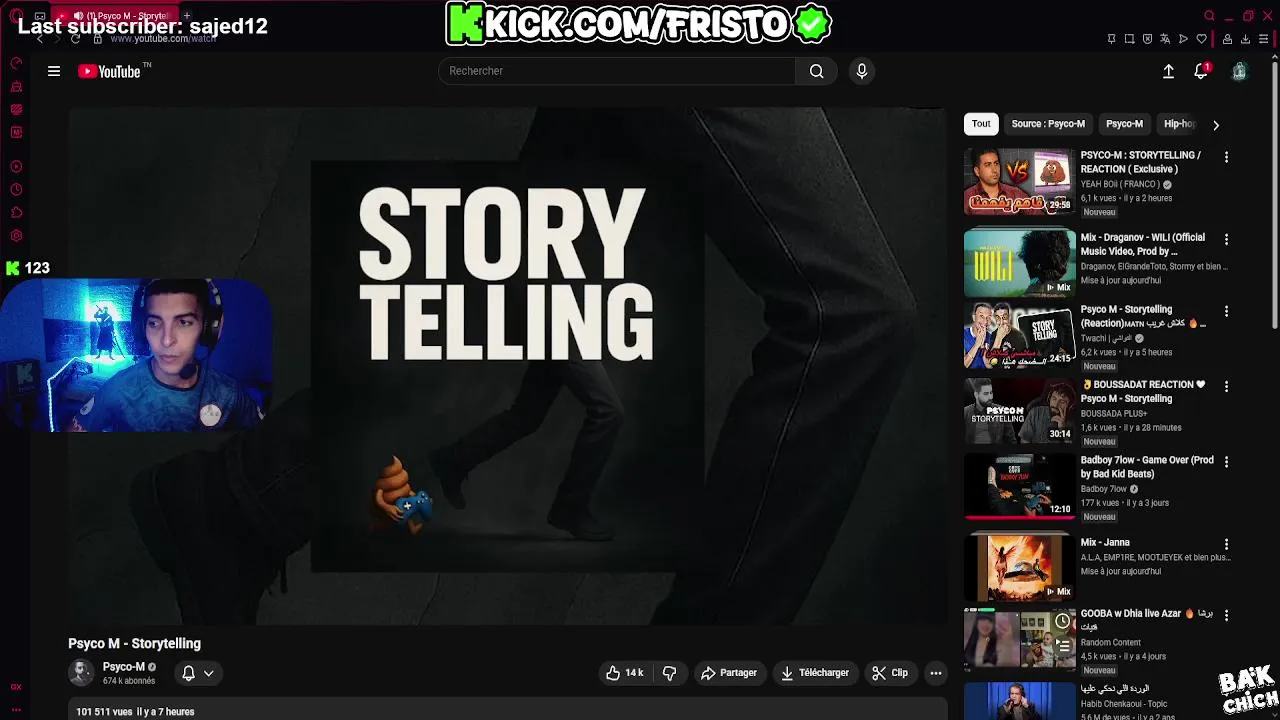Viewport: 1280px width, 720px height.
Task: Open options for Mix - Janna
Action: [1226, 544]
